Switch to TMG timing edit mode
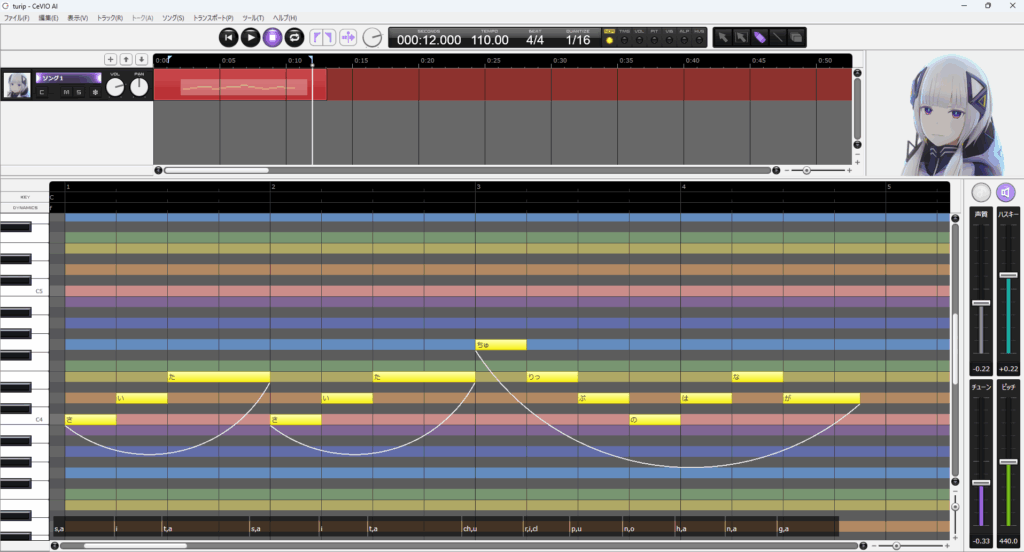 coord(624,37)
